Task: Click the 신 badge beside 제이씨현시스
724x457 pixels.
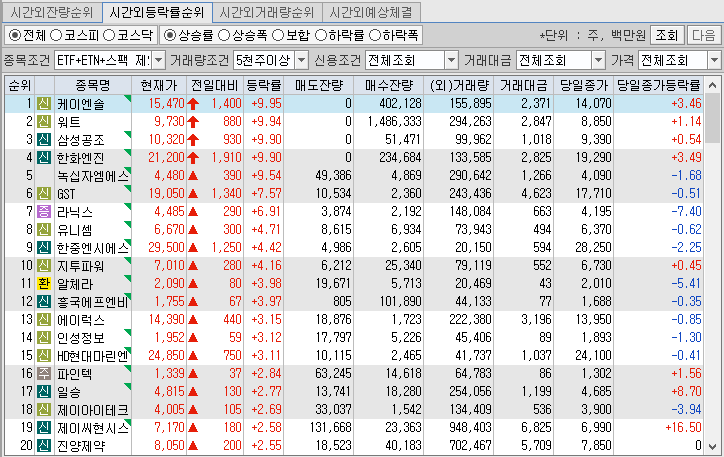Action: coord(44,427)
